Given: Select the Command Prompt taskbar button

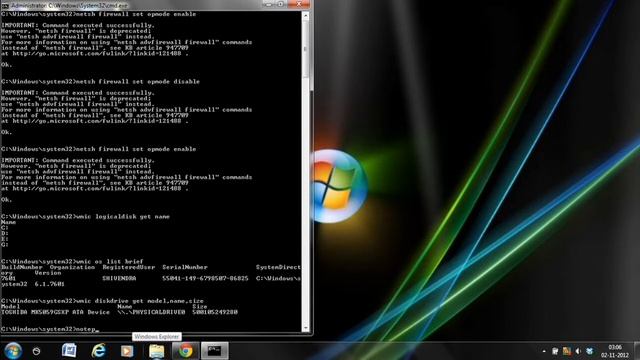Looking at the screenshot, I should point(214,351).
